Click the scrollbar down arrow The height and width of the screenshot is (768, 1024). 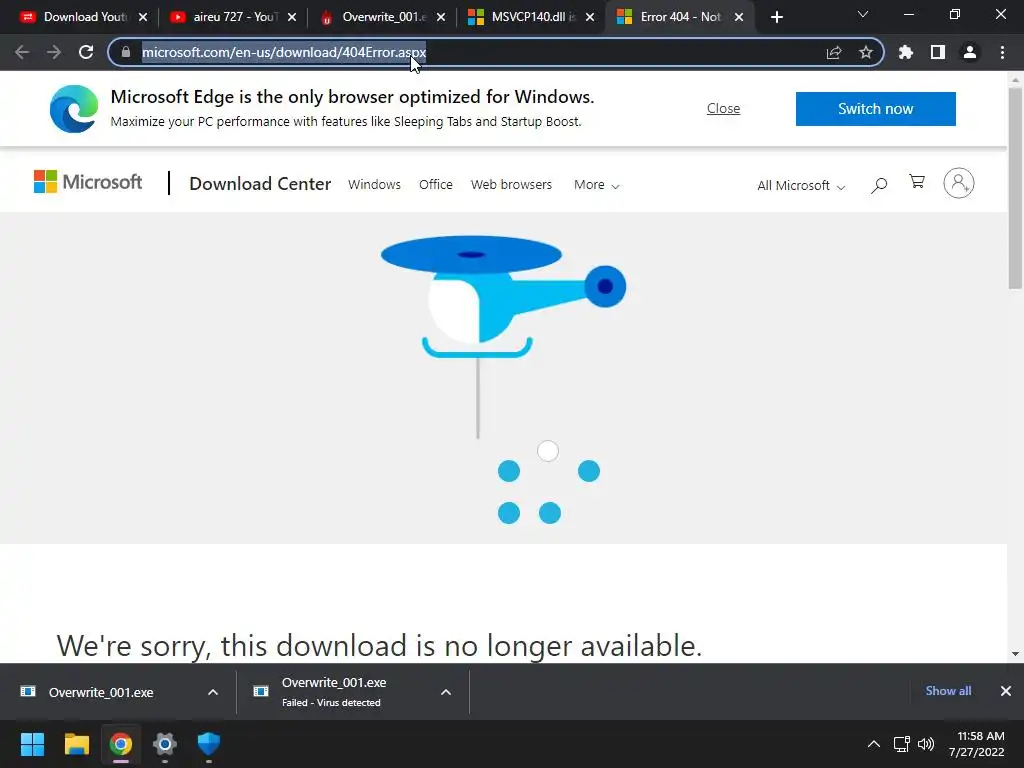[1015, 654]
